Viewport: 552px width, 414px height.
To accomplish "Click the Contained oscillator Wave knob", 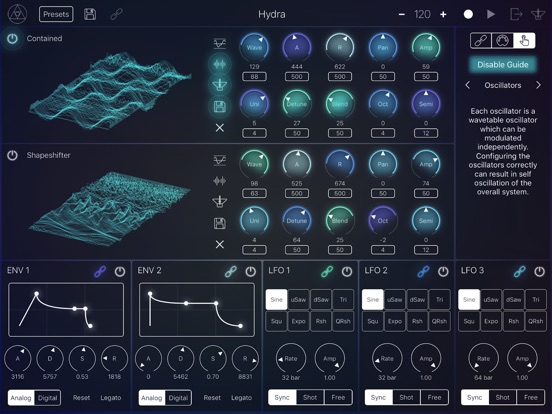I will 254,48.
